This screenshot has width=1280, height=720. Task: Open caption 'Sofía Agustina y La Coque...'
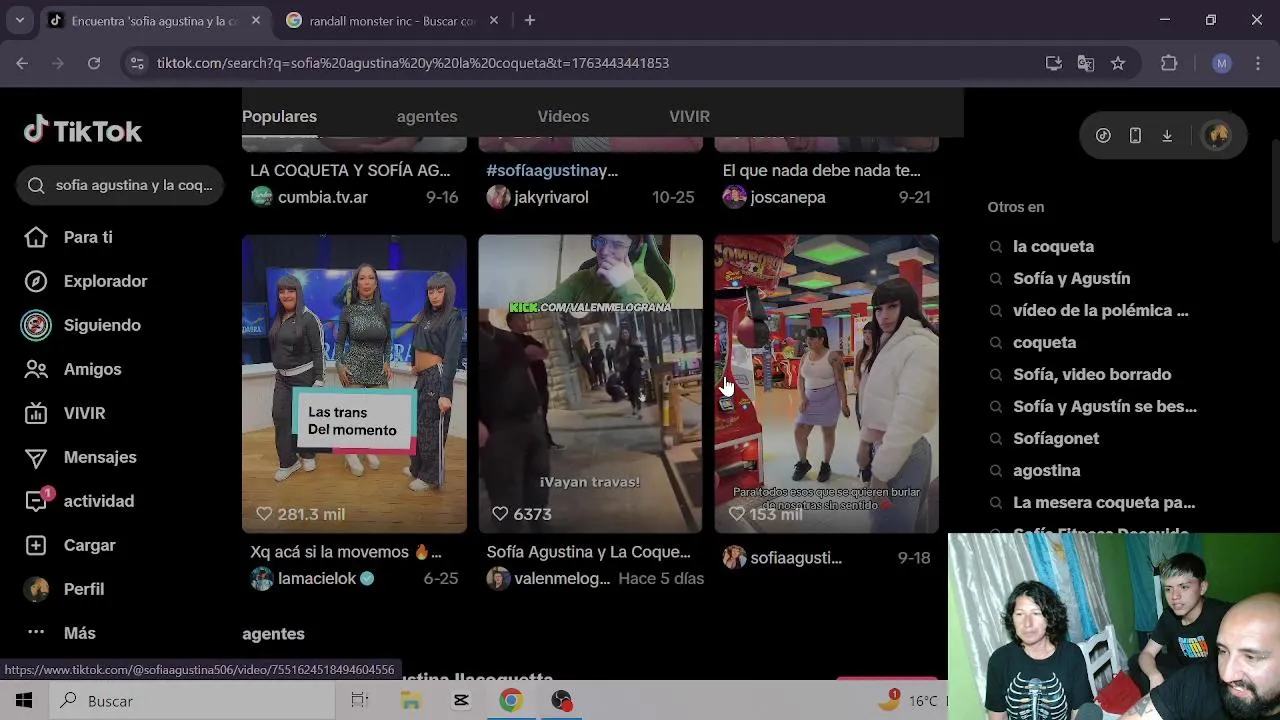tap(588, 552)
